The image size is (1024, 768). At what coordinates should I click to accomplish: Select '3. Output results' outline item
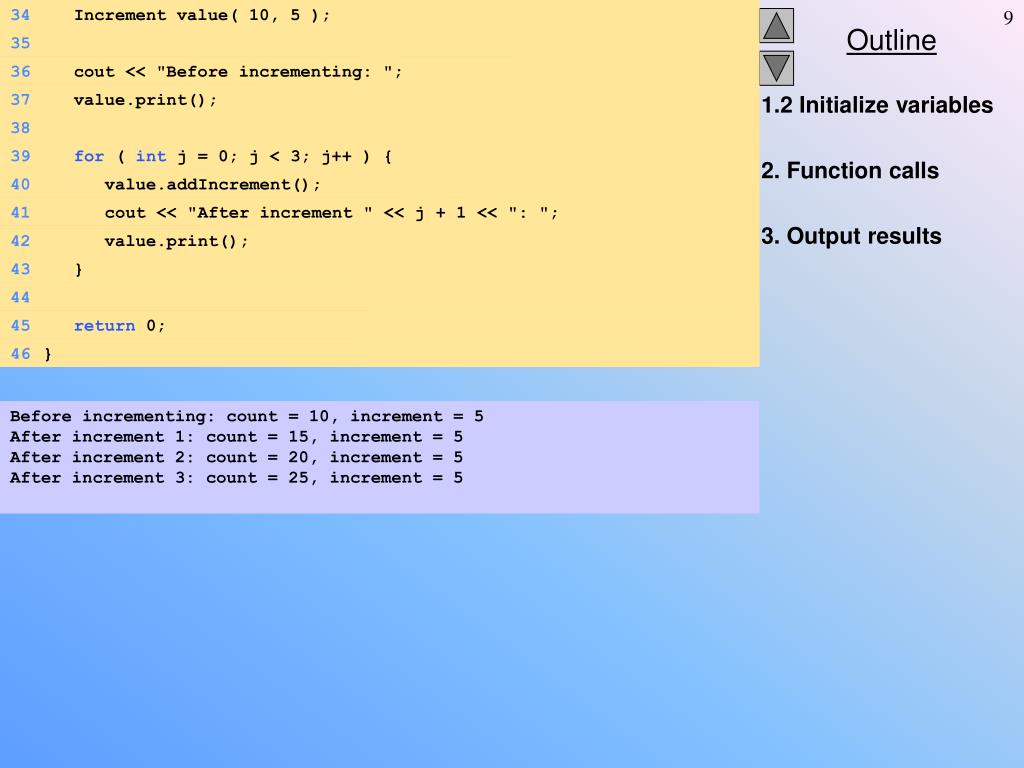[x=851, y=236]
